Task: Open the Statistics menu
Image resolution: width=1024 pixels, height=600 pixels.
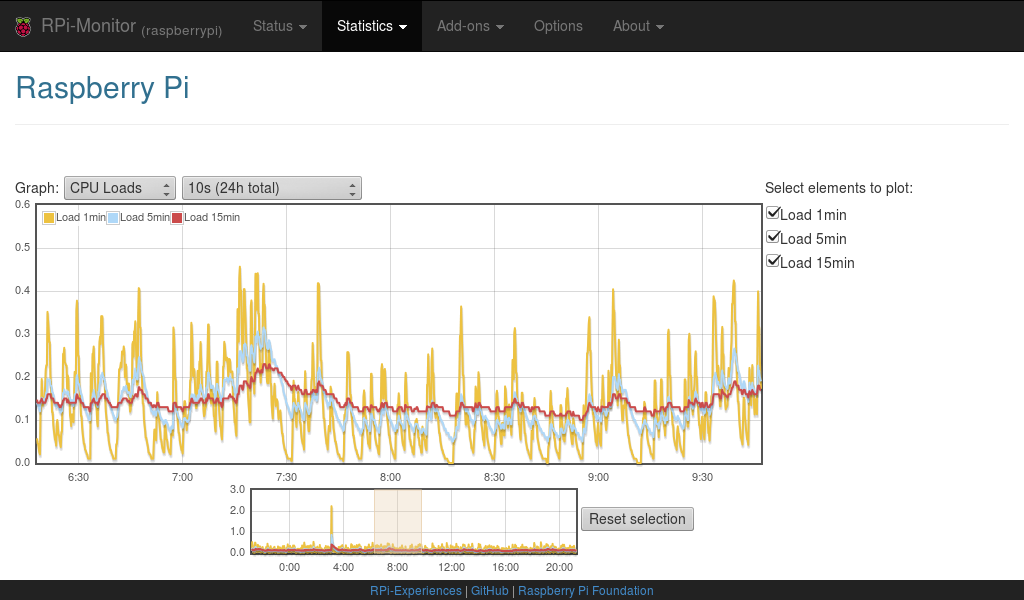Action: 371,26
